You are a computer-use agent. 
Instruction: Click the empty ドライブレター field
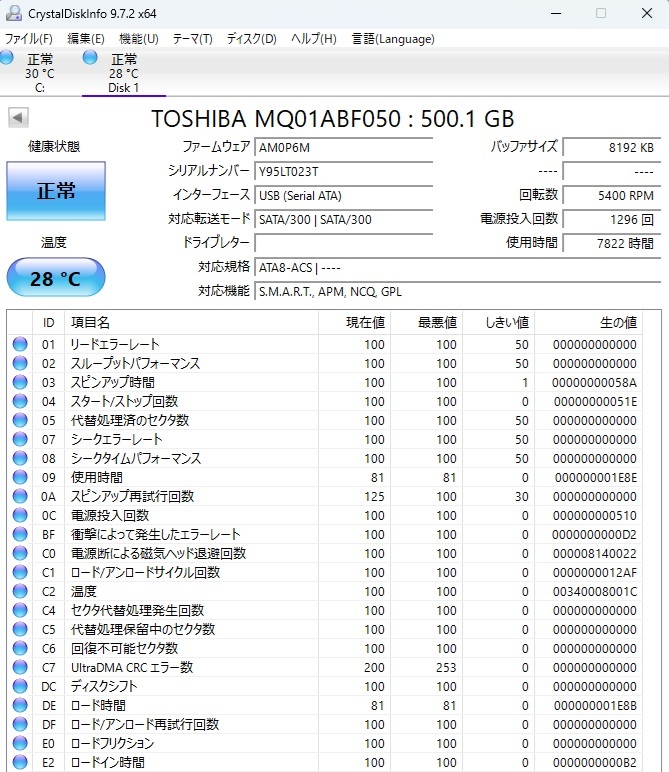(x=344, y=243)
